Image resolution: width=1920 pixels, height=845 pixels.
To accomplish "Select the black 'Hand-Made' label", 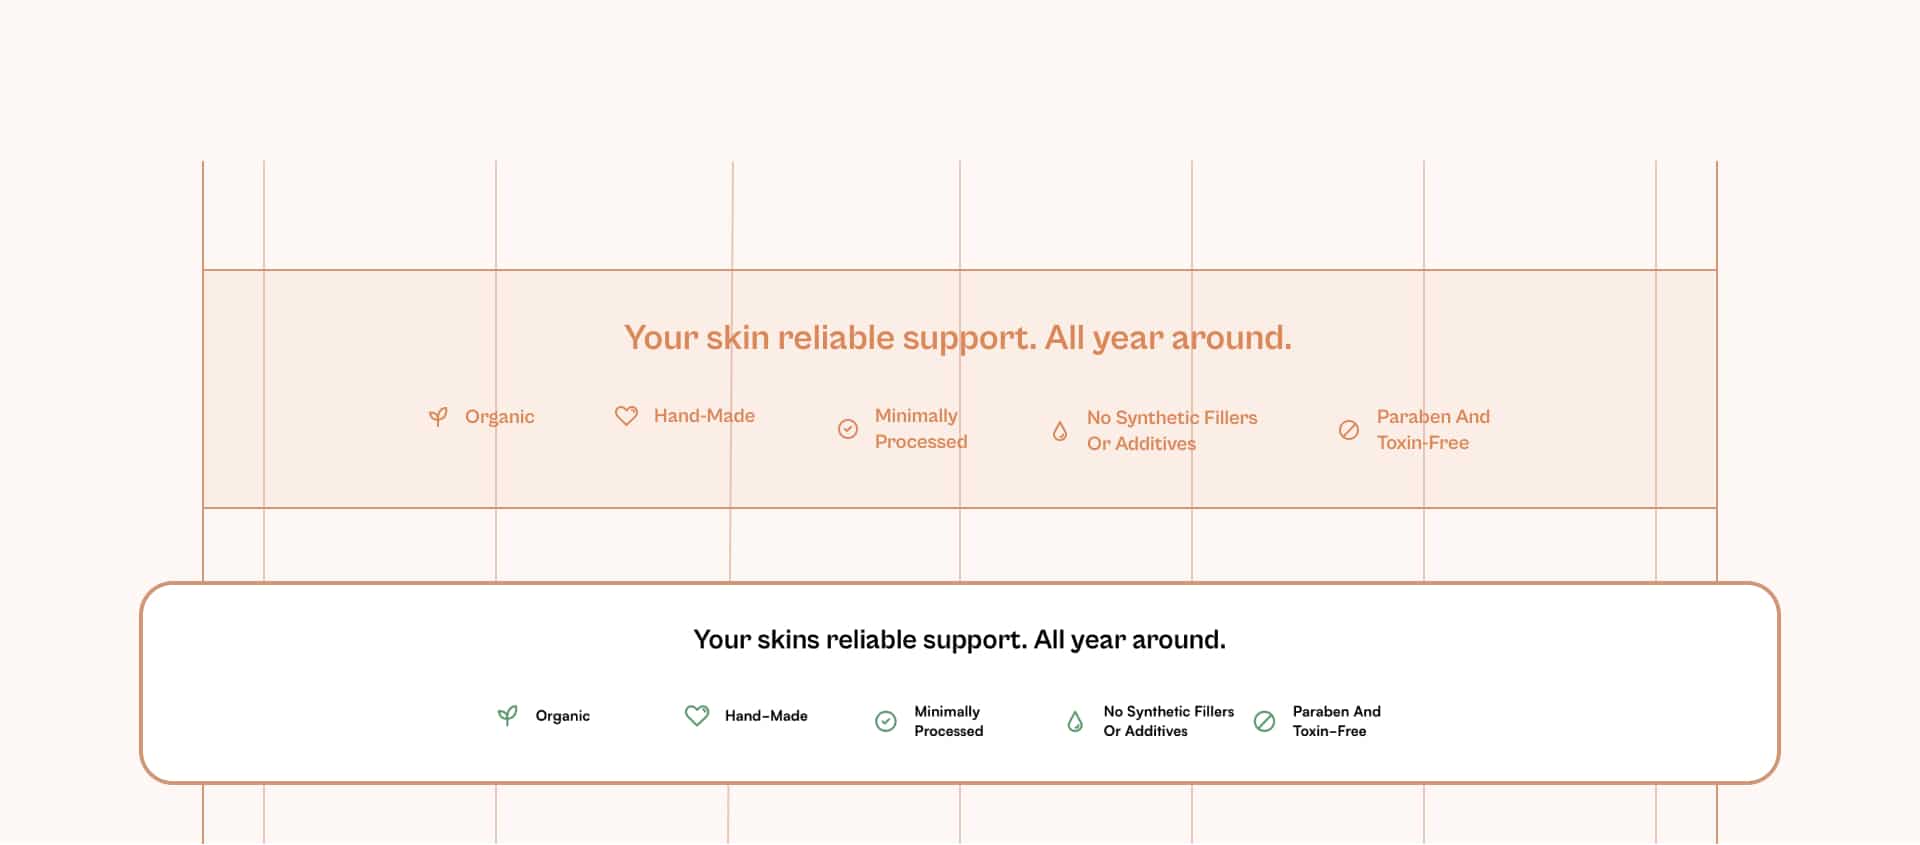I will (766, 716).
